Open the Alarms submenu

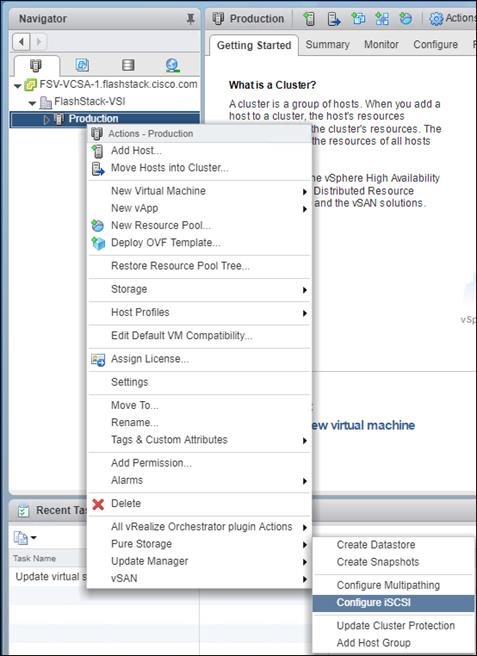(199, 481)
